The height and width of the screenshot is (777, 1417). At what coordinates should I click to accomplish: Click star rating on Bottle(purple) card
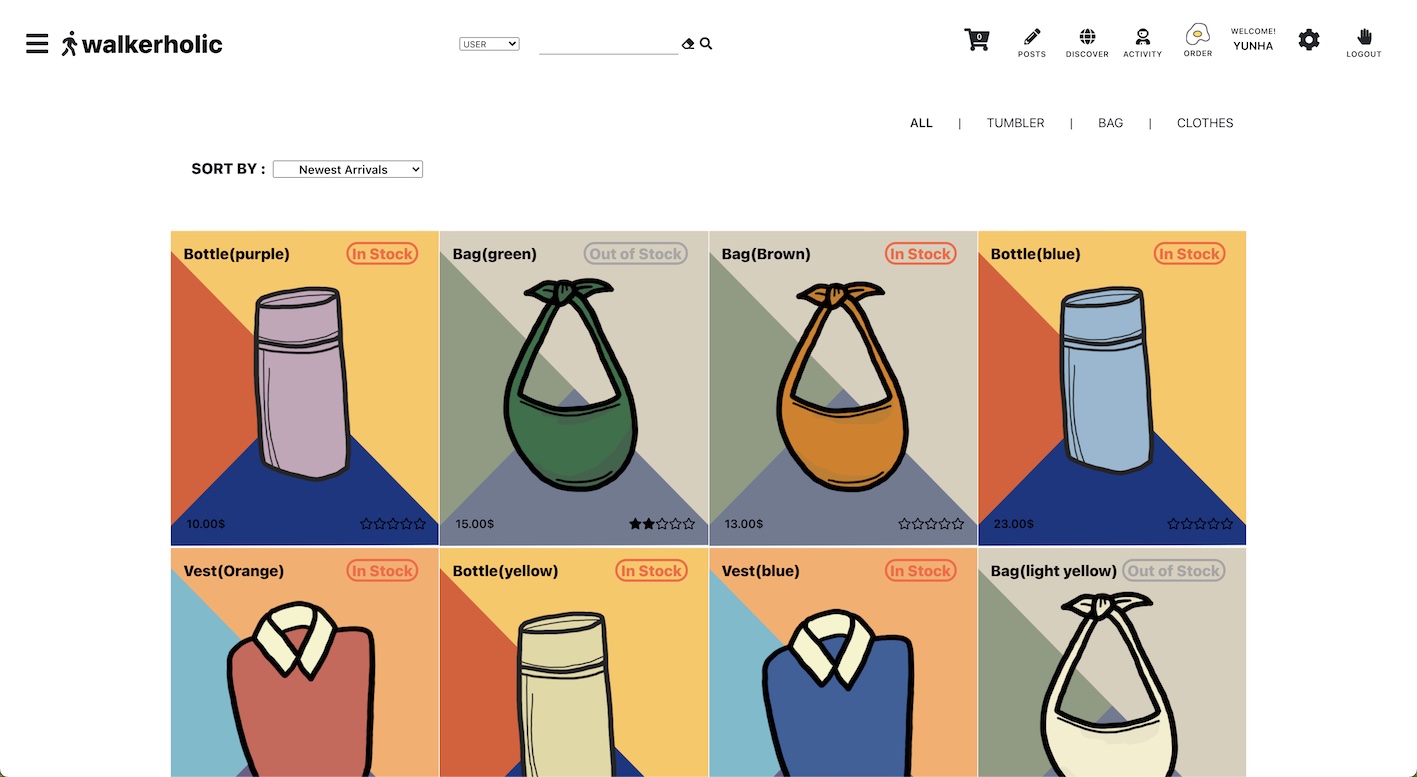pos(393,524)
